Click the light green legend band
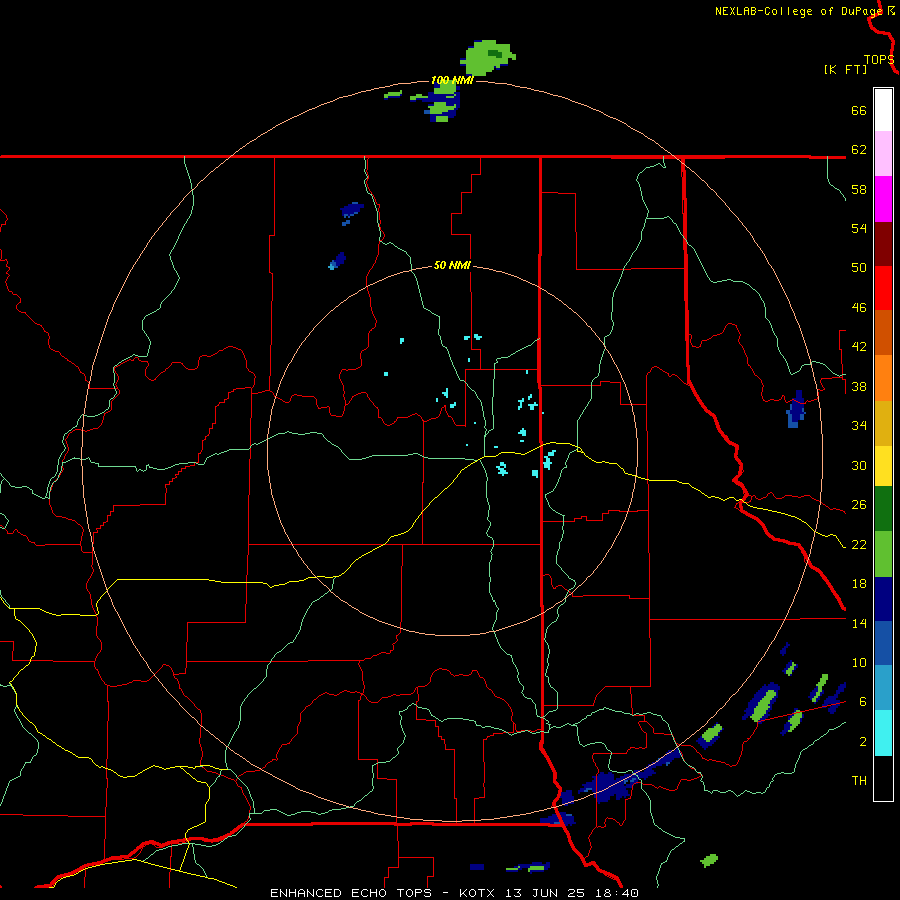 883,554
